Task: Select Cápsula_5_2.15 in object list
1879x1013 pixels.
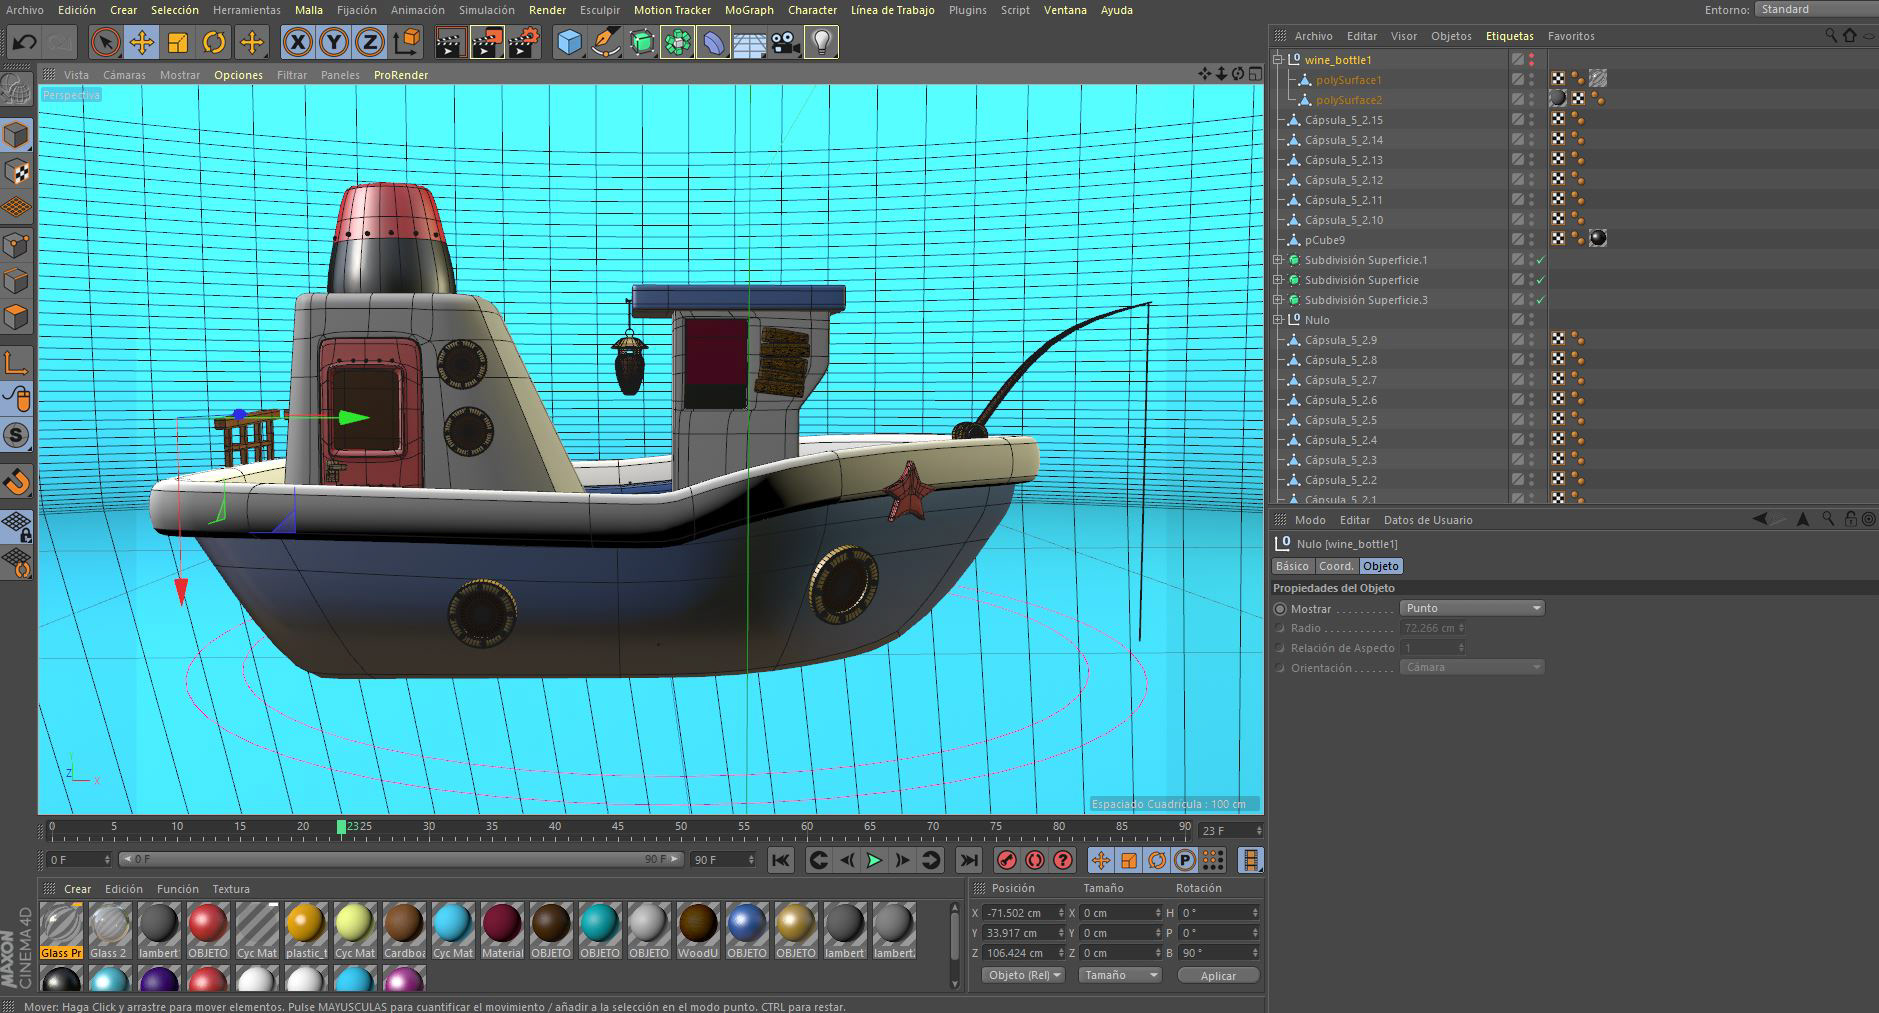Action: 1343,120
